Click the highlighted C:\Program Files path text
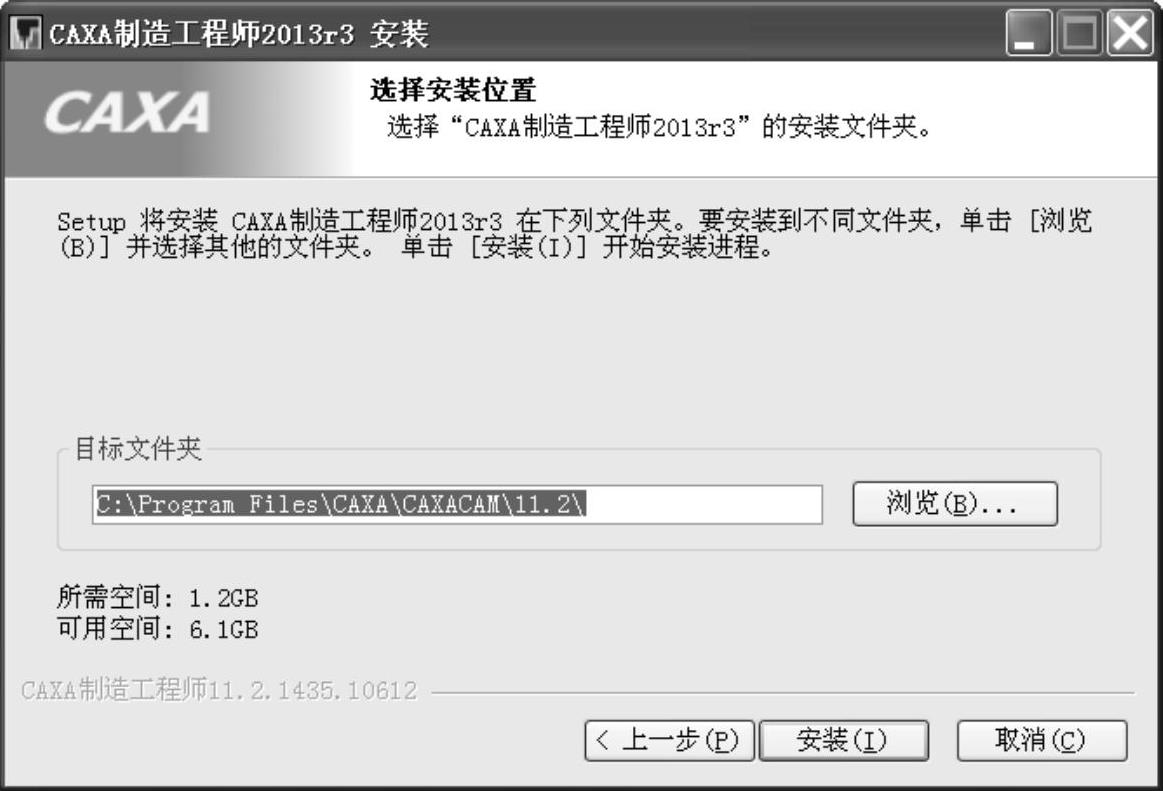This screenshot has width=1163, height=791. (341, 505)
